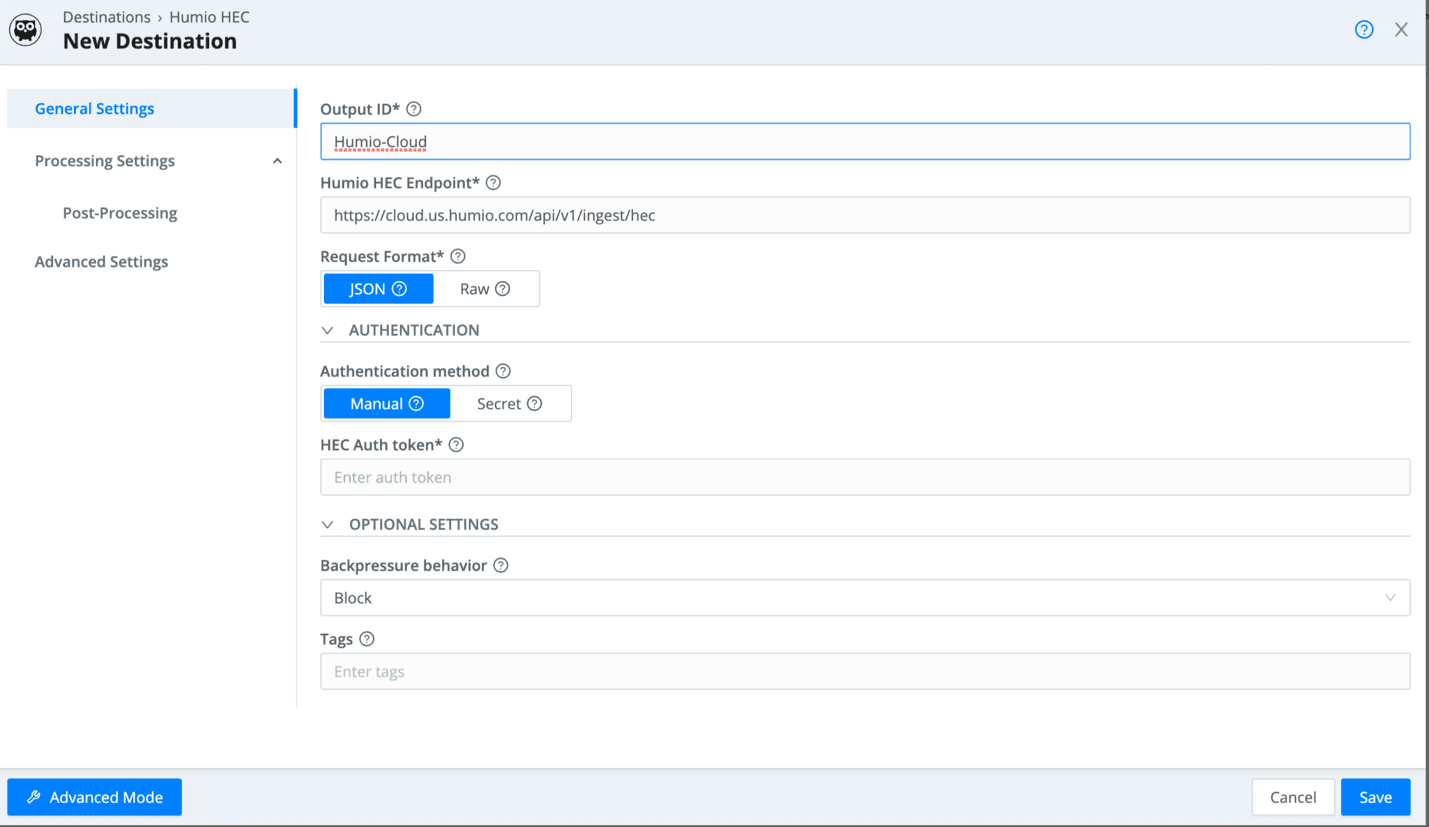Click the Backpressure behavior help icon
Screen dimensions: 1429x827
tap(501, 566)
